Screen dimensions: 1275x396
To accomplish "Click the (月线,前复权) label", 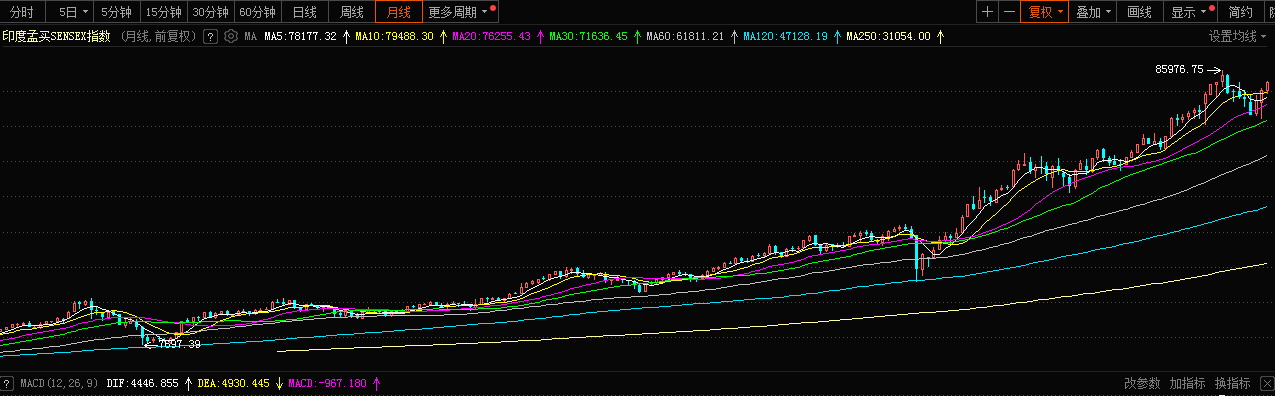I will coord(158,36).
